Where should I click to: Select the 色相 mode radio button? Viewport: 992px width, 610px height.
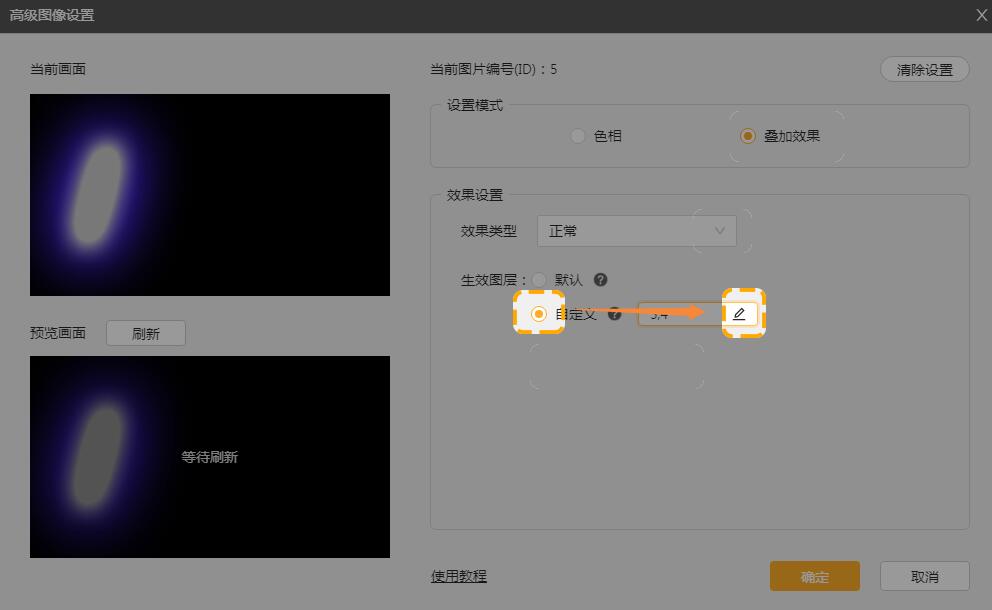pos(578,136)
